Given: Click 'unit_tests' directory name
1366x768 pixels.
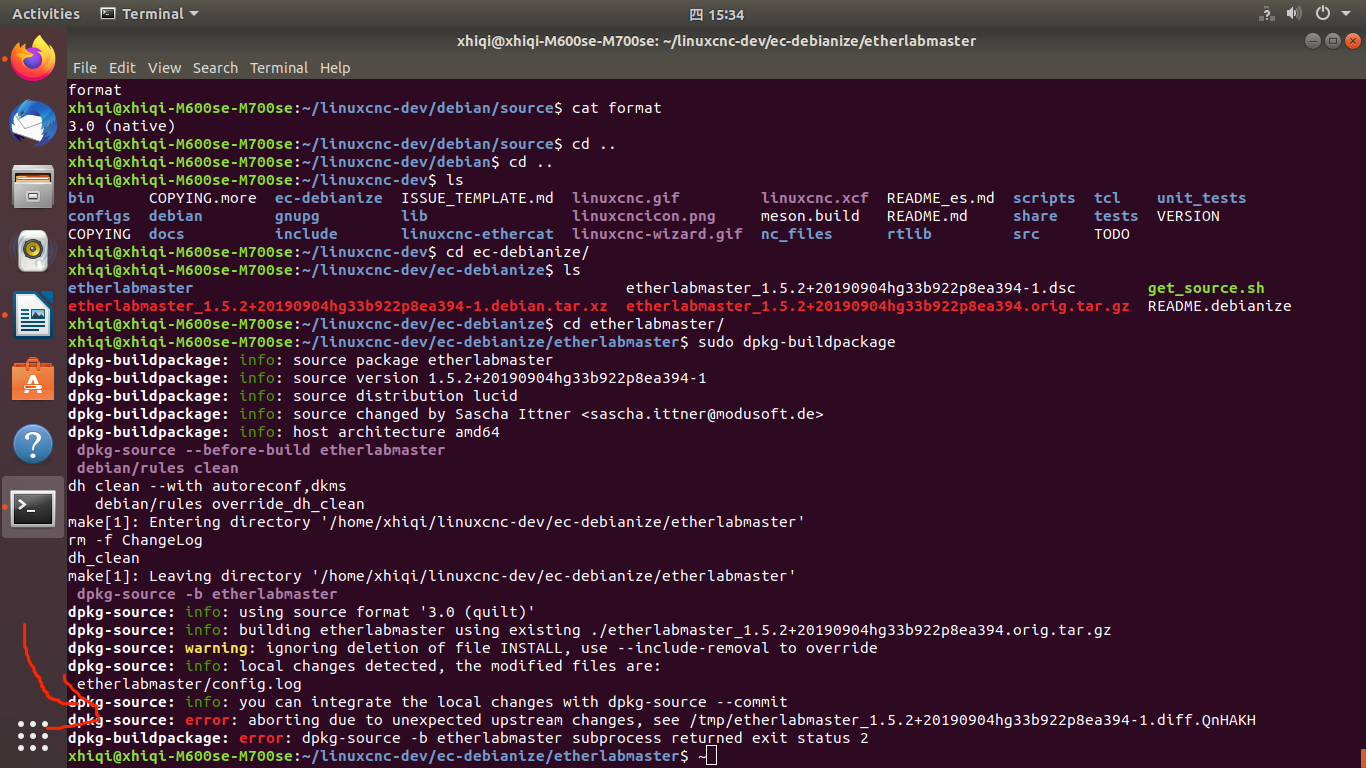Looking at the screenshot, I should point(1201,198).
